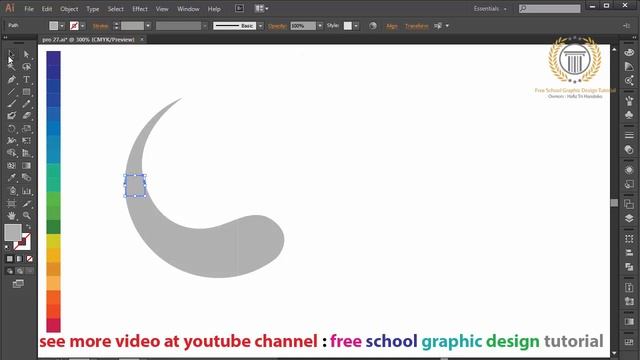Select the Rectangle tool

[27, 92]
